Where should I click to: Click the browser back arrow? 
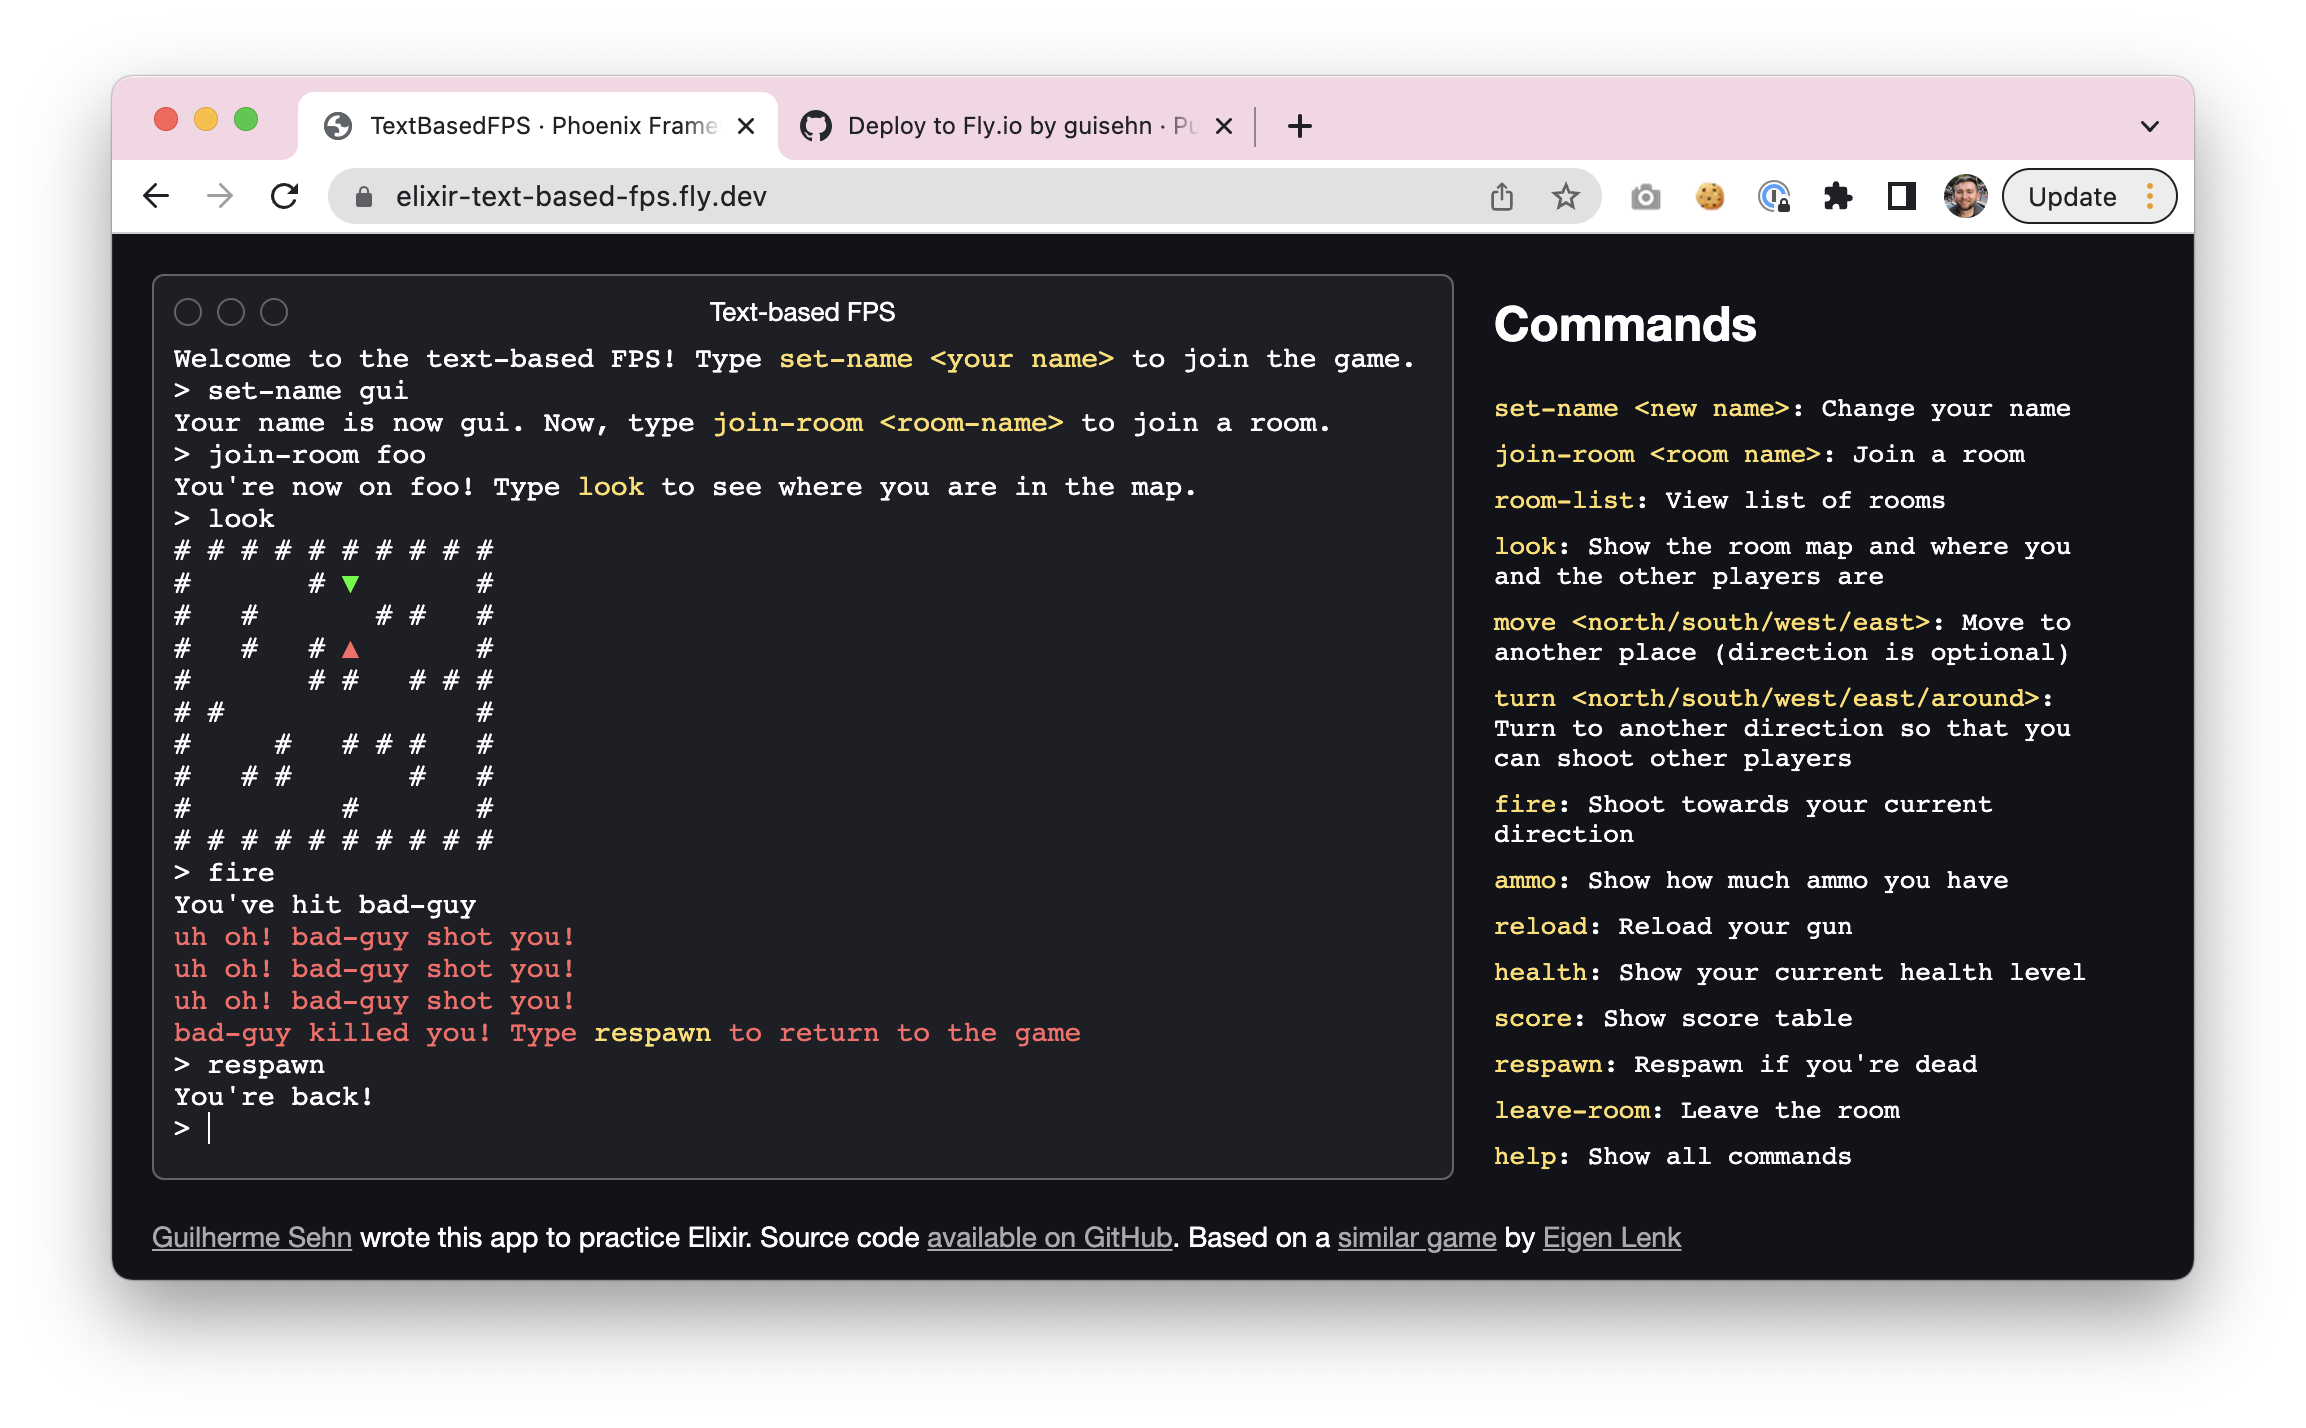coord(156,196)
